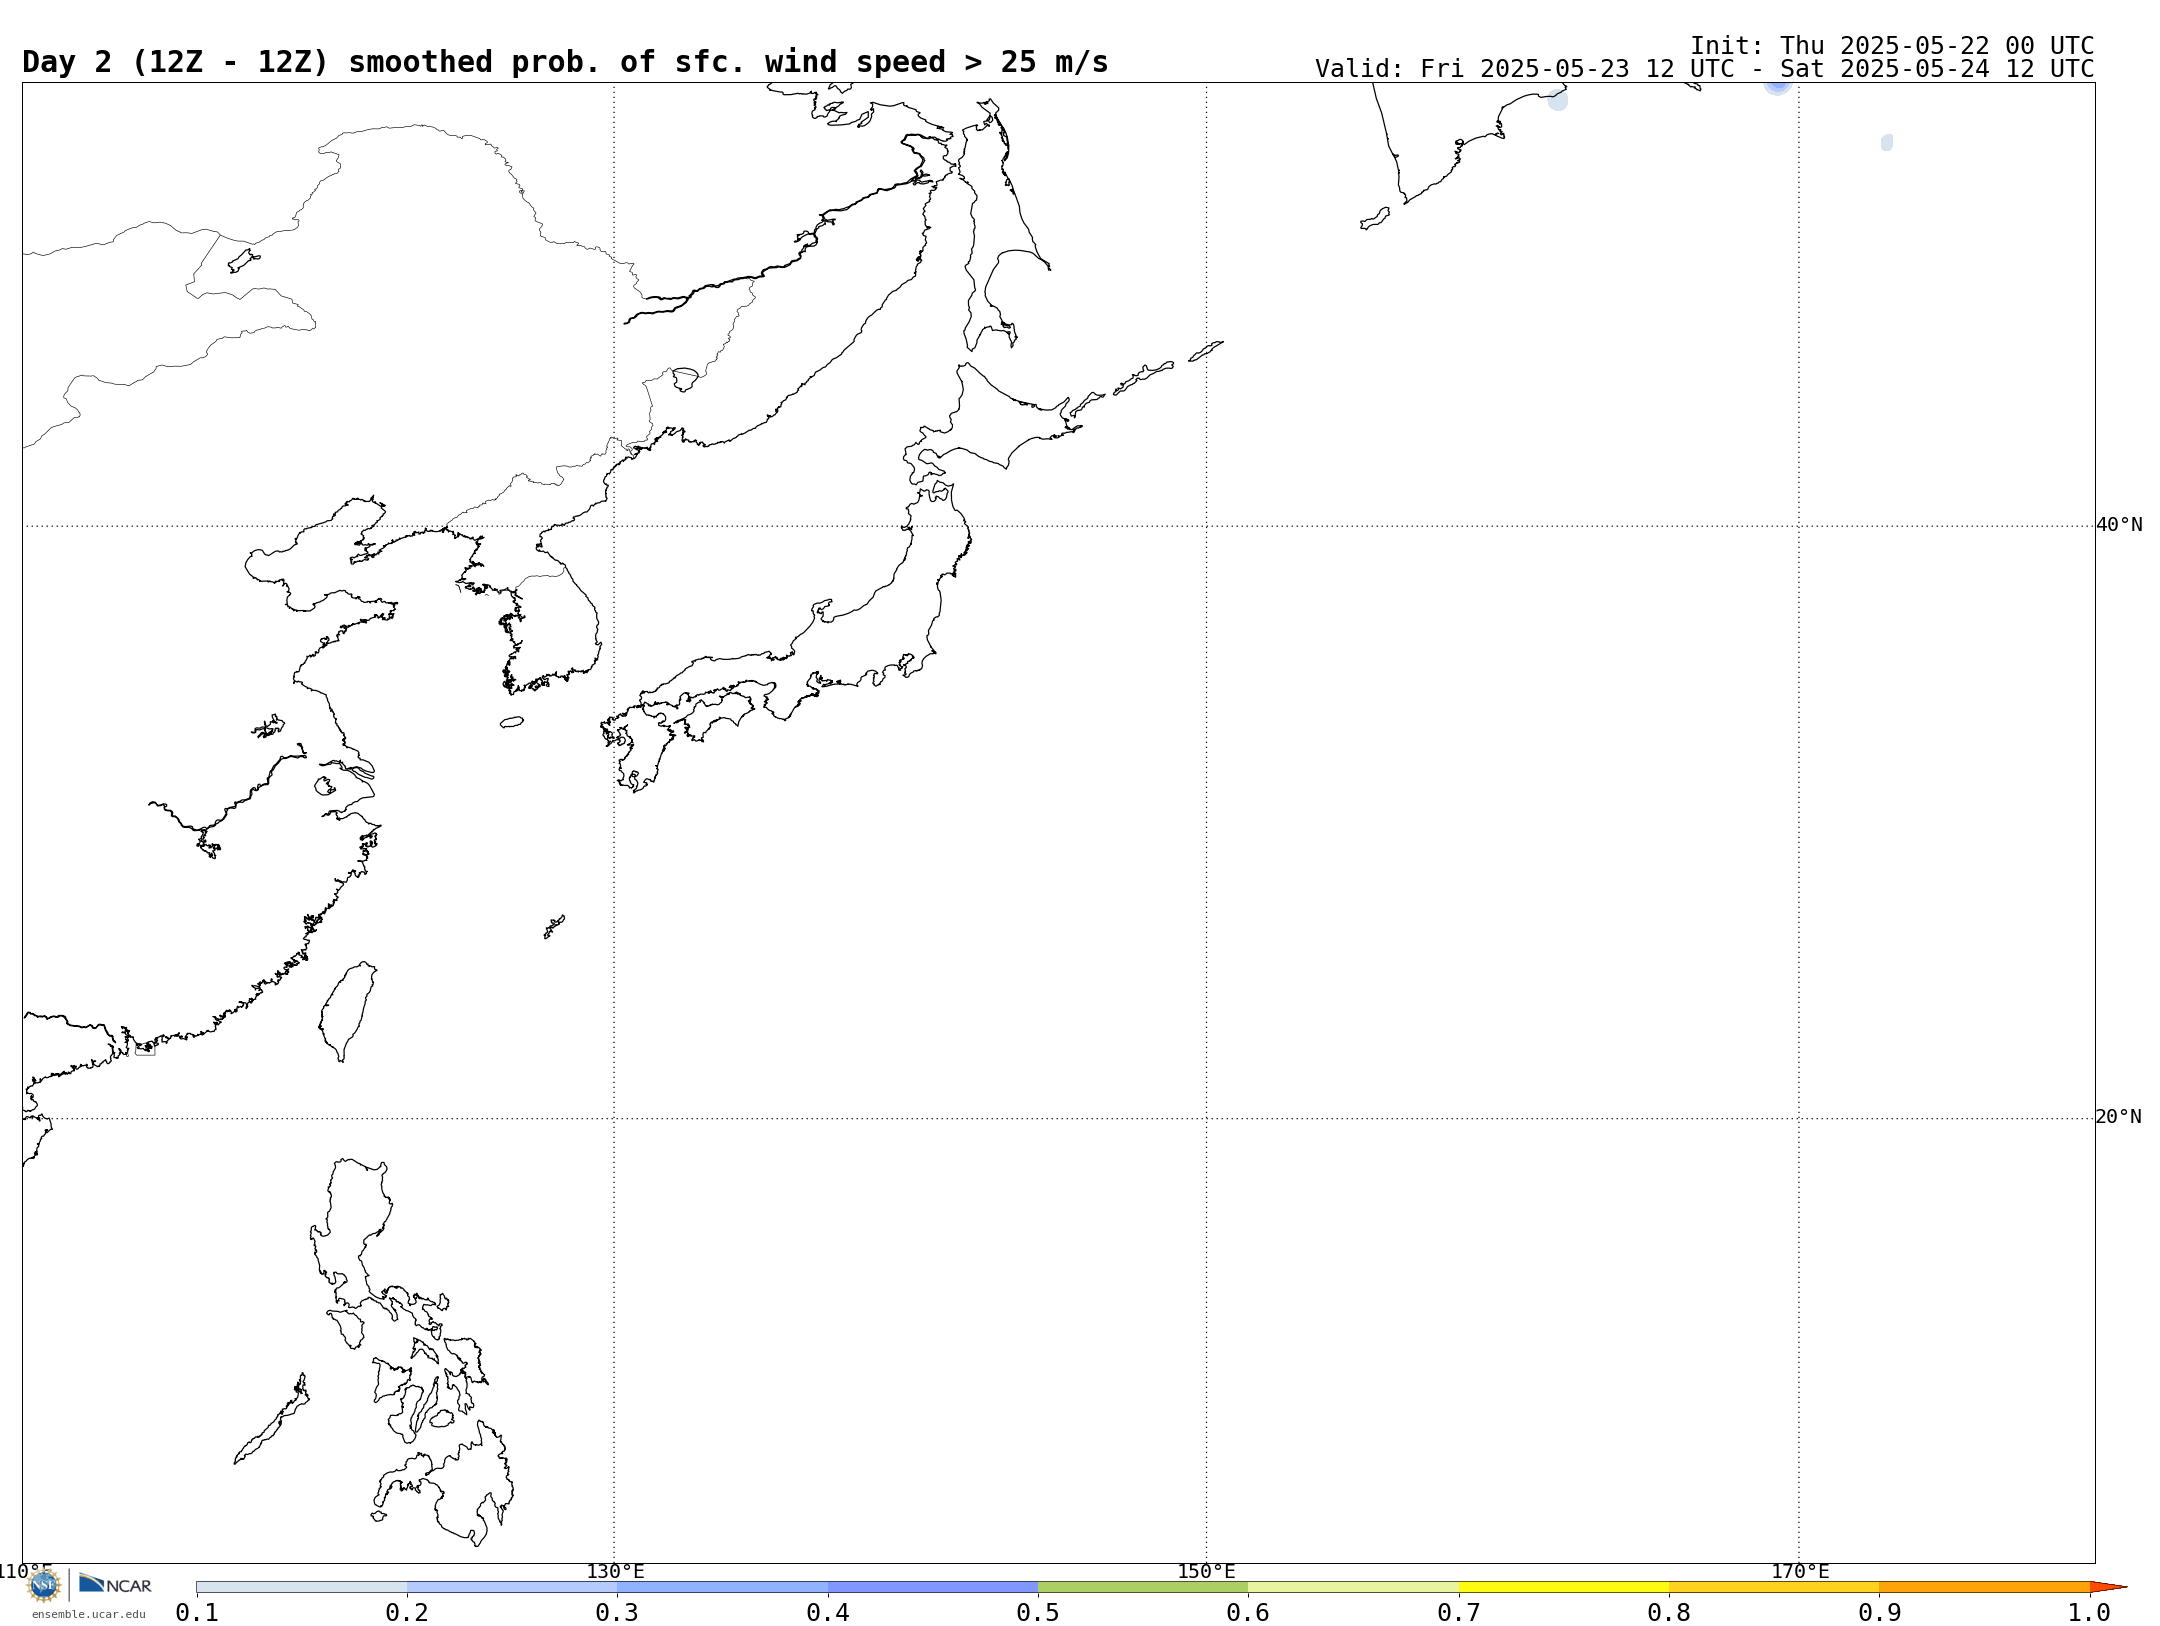The height and width of the screenshot is (1626, 2160).
Task: Click the 0.3 colorbar label
Action: (x=617, y=1612)
